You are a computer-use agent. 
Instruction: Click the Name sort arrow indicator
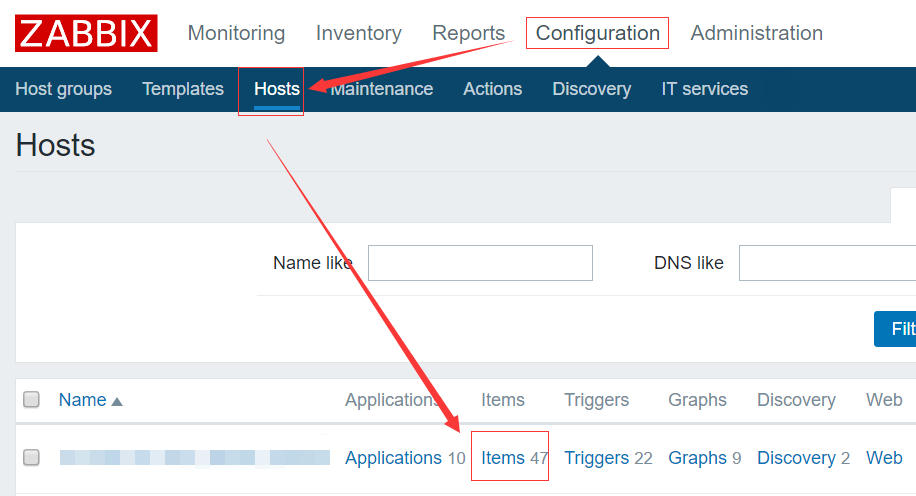click(117, 402)
